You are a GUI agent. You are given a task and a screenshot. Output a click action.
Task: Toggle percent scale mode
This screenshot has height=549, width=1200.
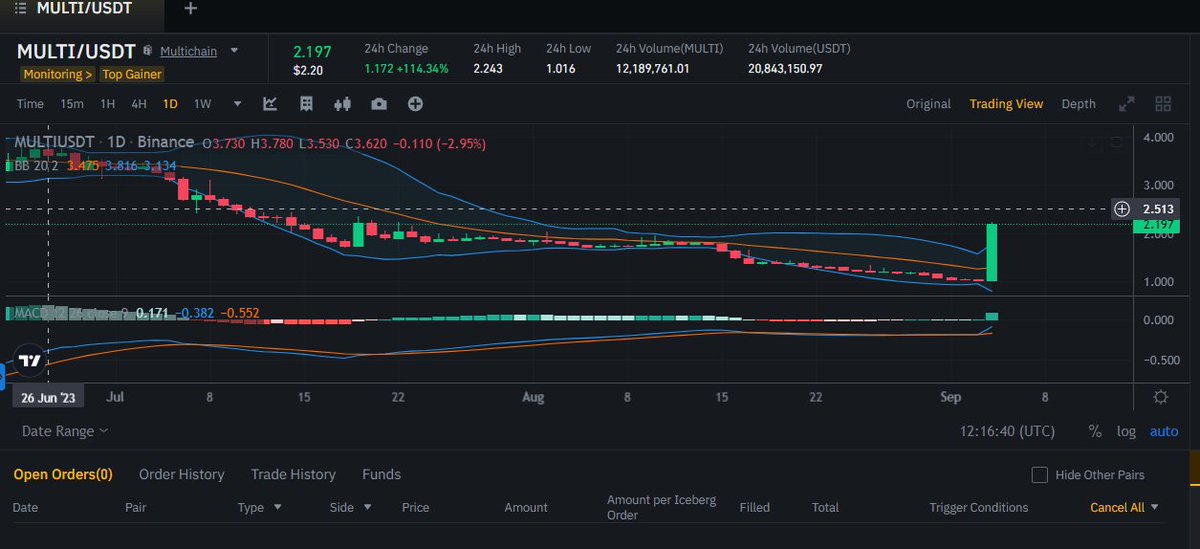[1095, 431]
